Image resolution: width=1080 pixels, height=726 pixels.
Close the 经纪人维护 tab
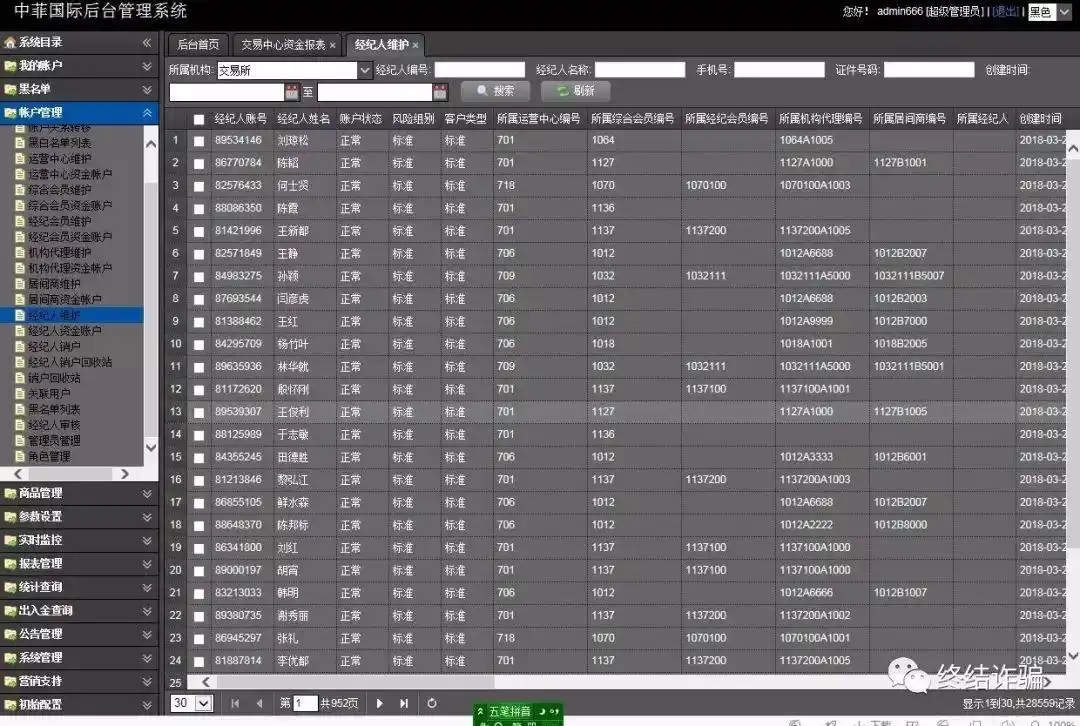pos(415,45)
